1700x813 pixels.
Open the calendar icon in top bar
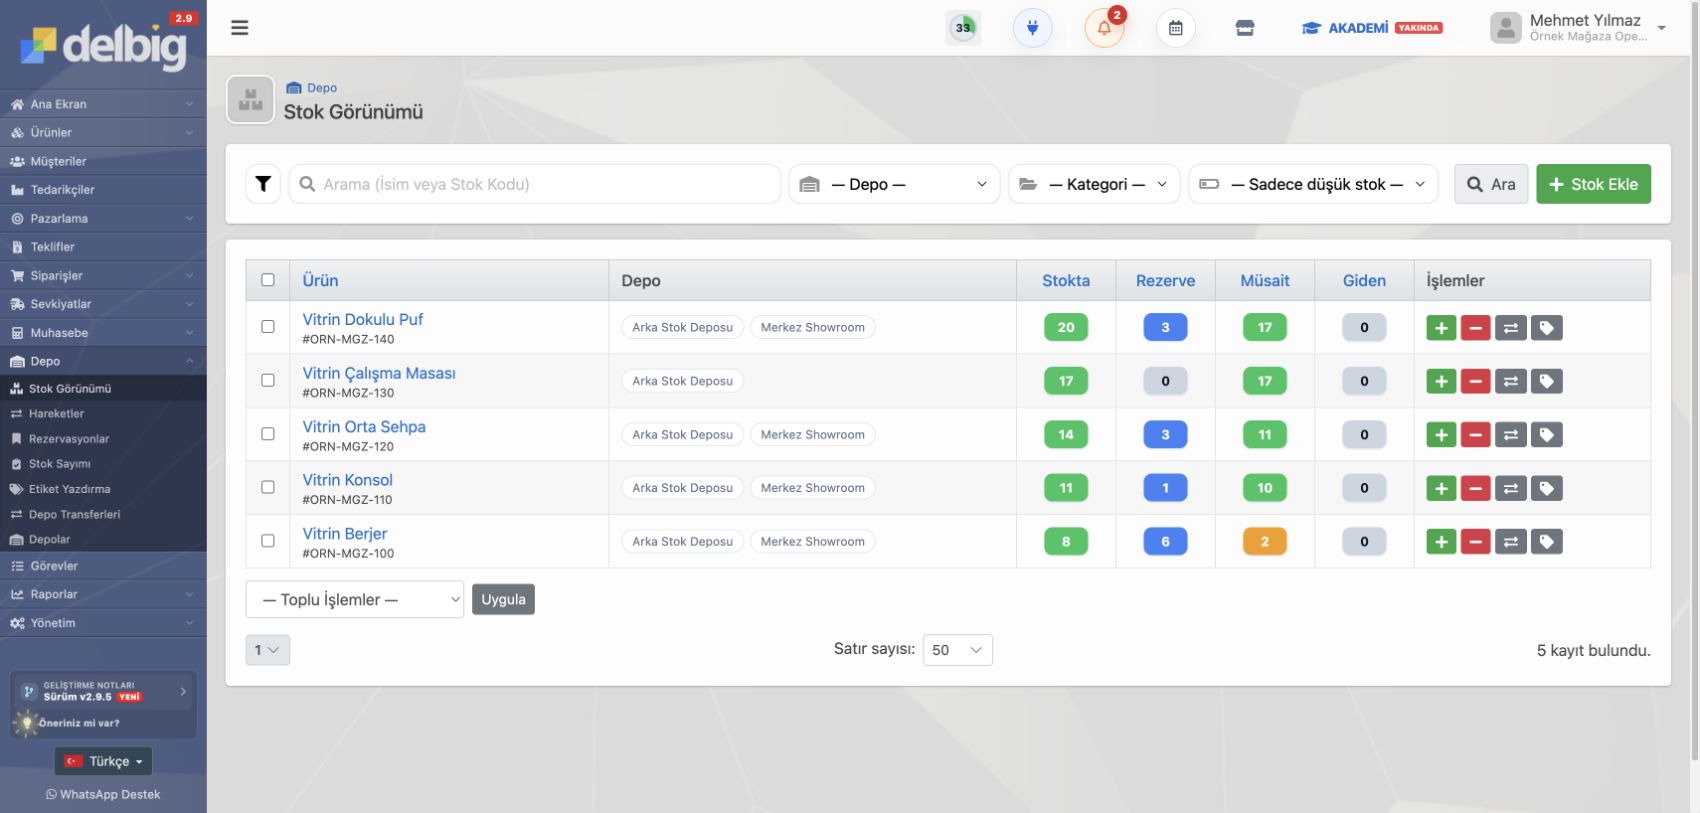click(1176, 28)
